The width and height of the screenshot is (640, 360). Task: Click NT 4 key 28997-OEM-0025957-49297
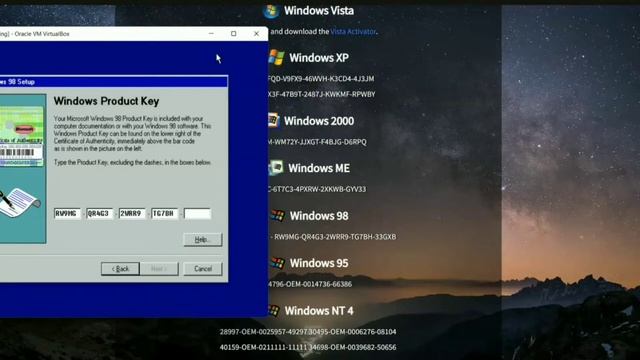coord(263,332)
